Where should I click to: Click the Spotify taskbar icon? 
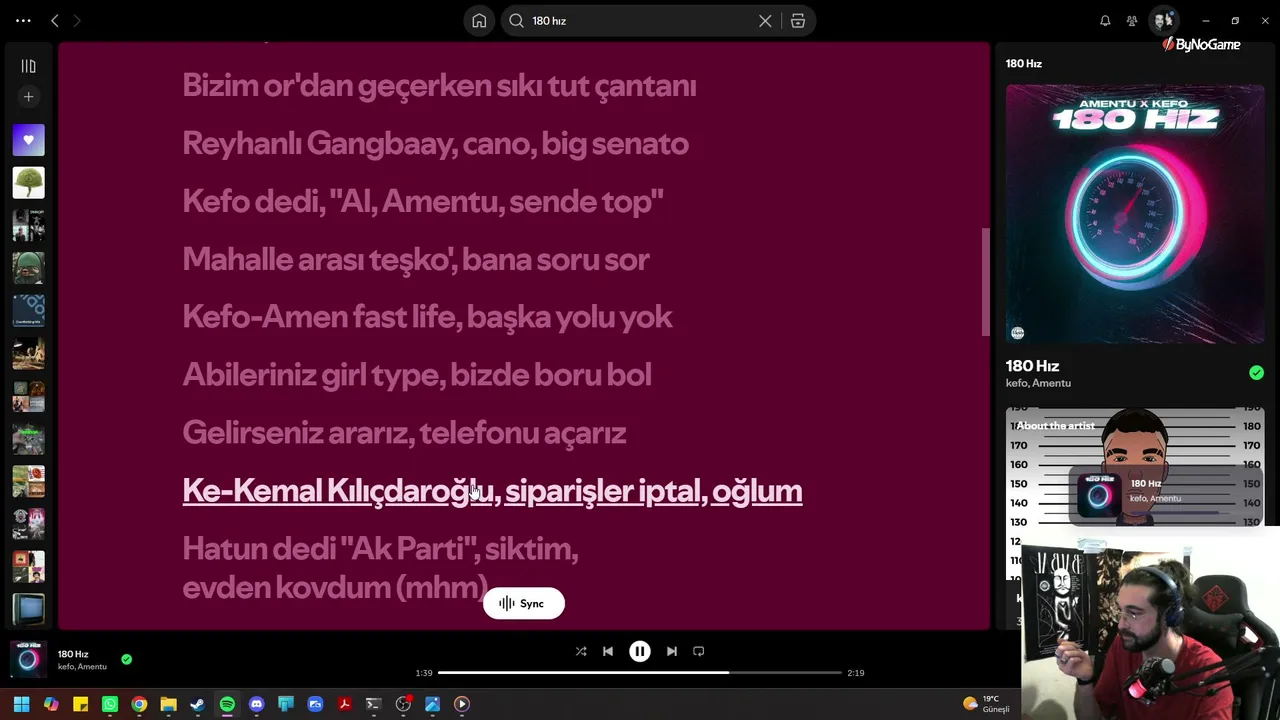click(x=227, y=704)
